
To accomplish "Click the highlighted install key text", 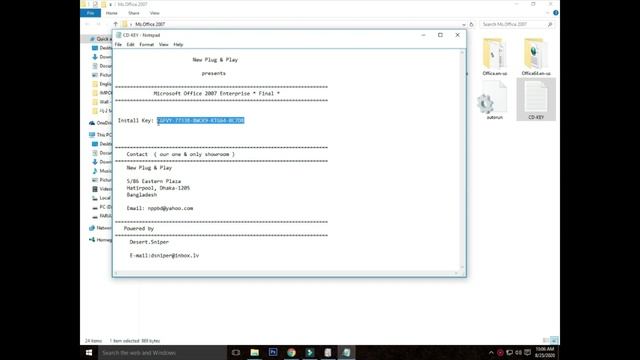I will tap(201, 120).
